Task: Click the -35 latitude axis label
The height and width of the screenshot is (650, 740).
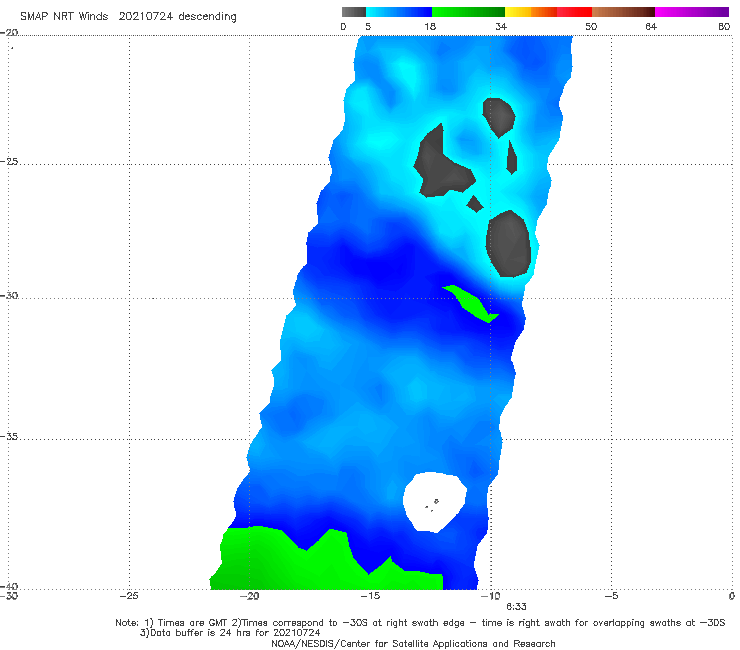Action: (9, 436)
